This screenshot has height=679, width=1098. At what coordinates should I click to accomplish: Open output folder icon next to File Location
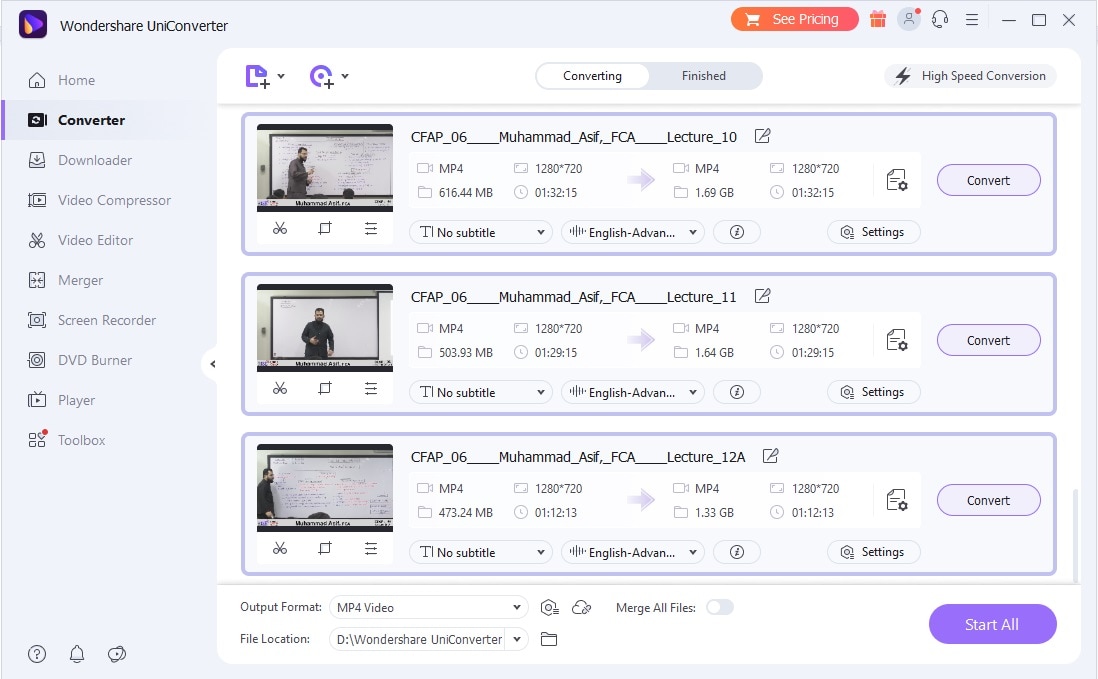coord(549,639)
